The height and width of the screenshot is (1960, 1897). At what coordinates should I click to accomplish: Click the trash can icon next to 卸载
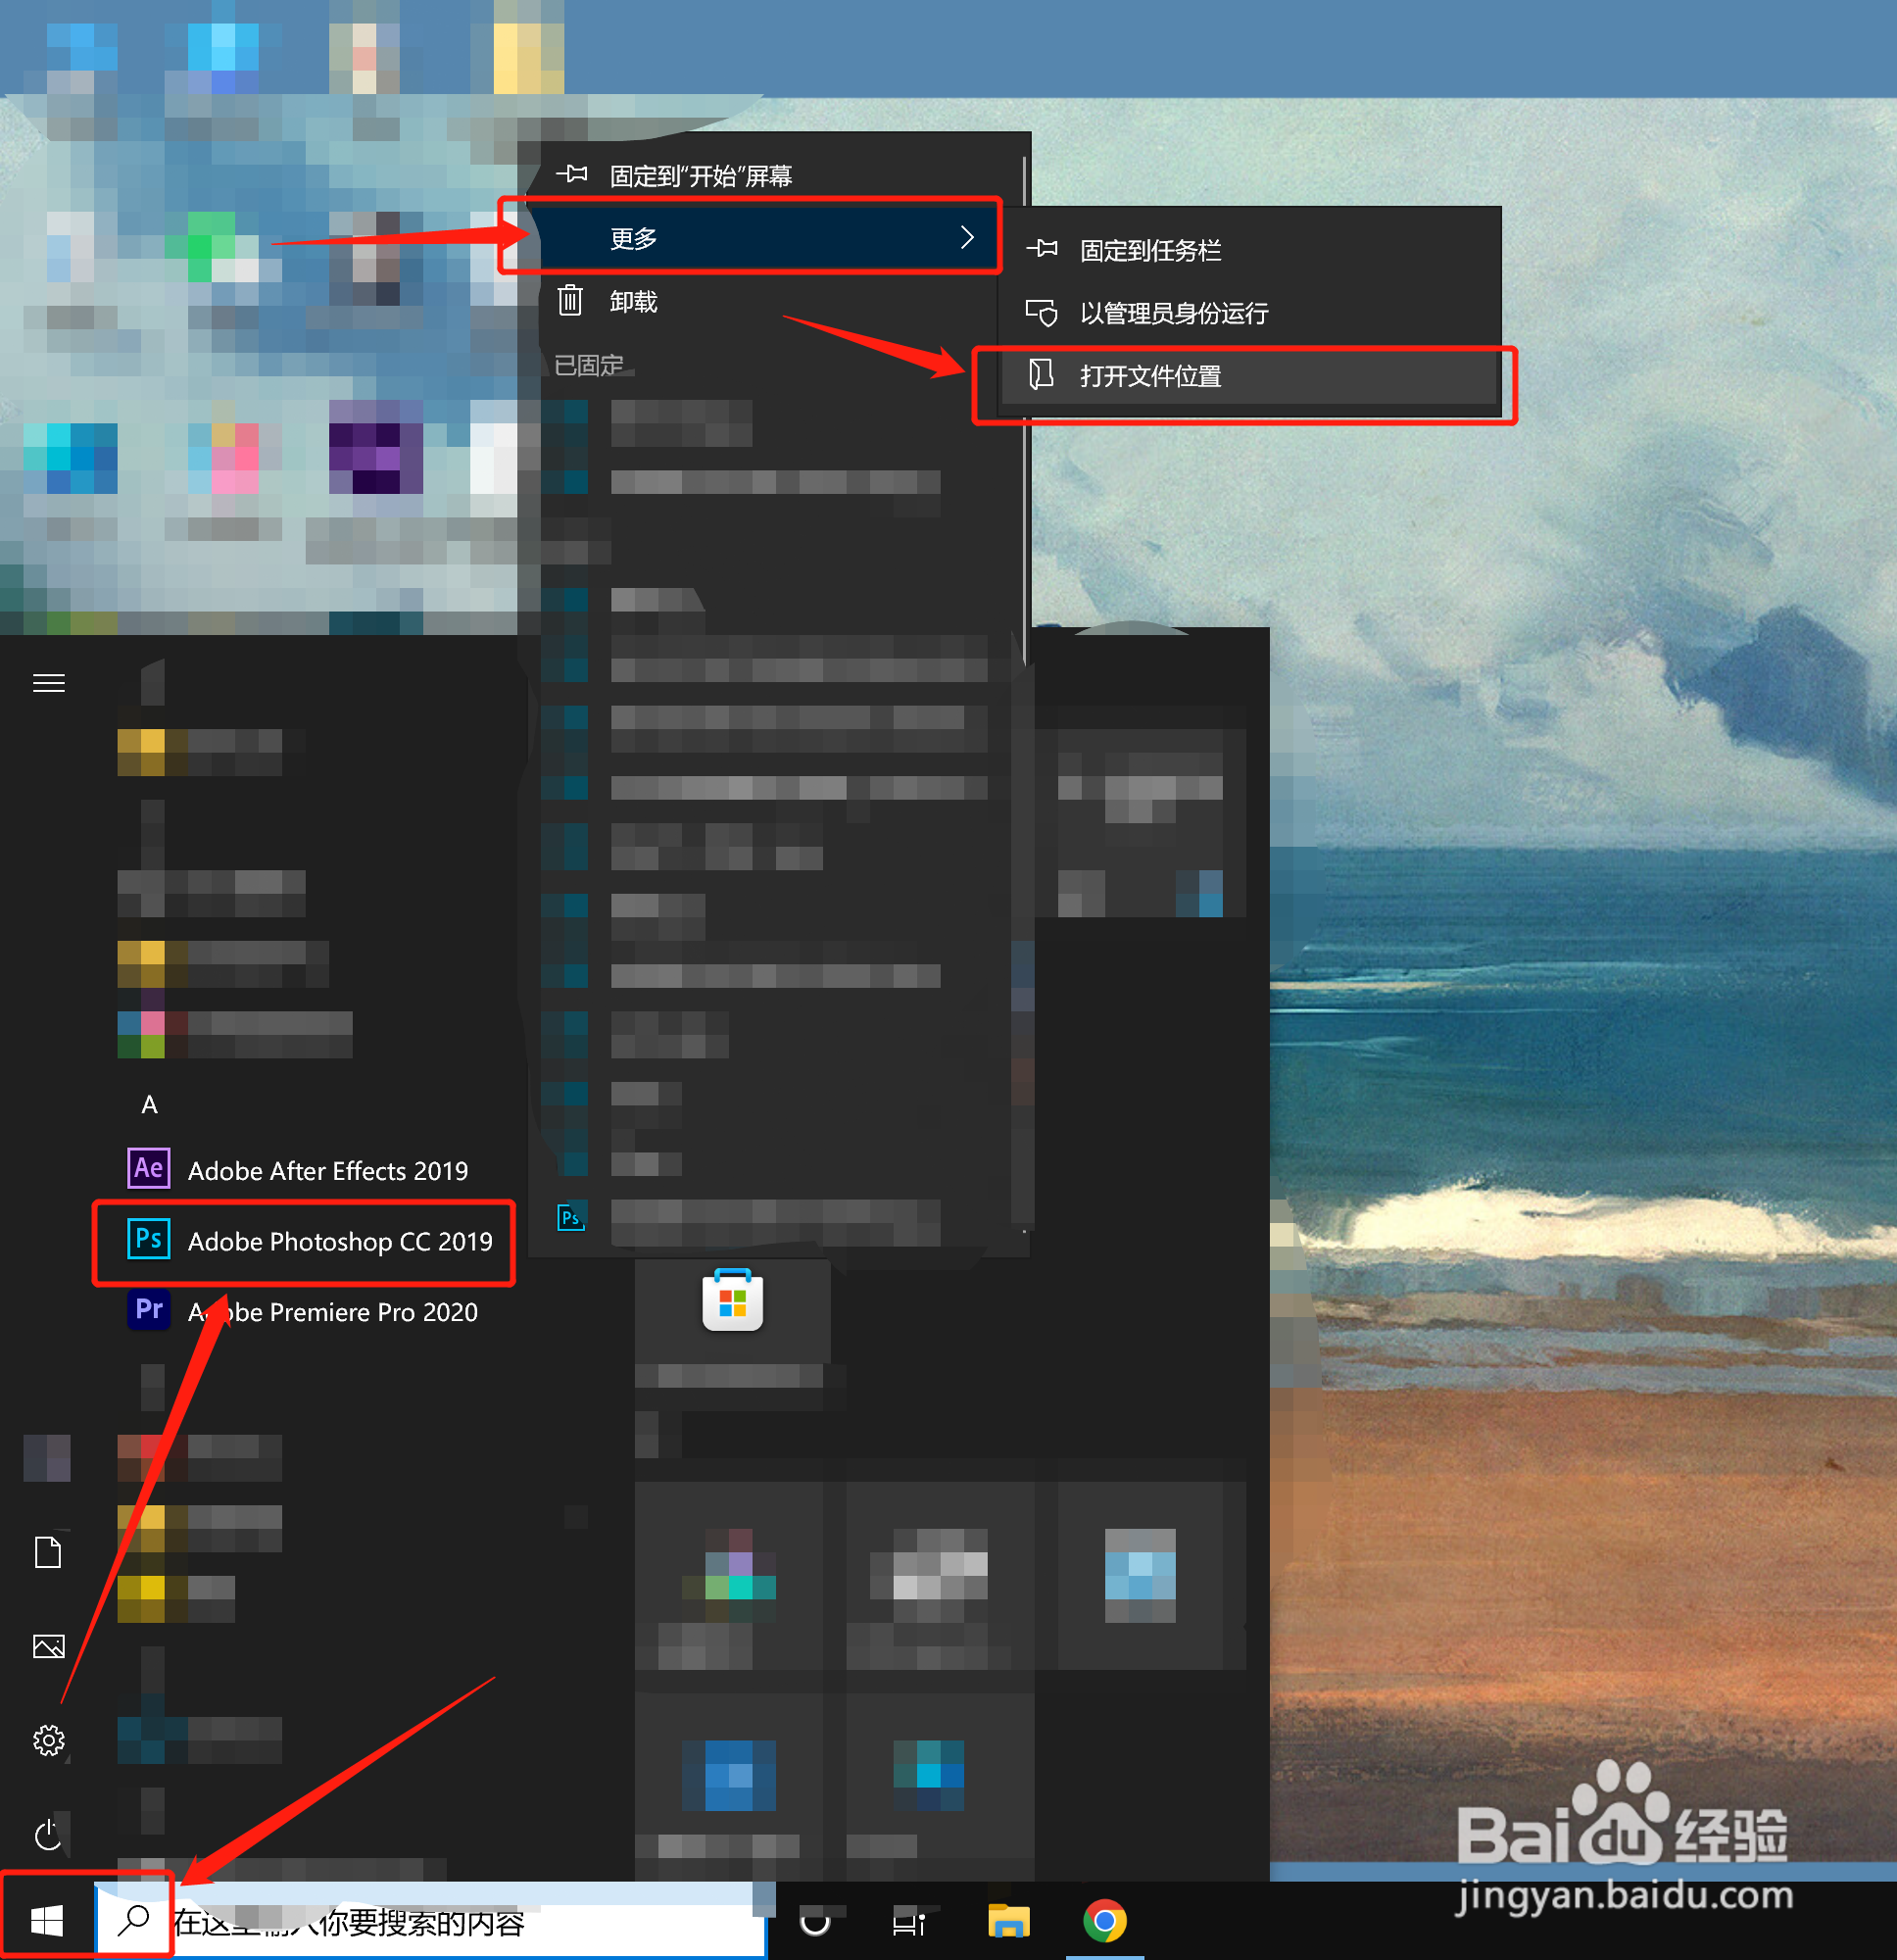[x=570, y=300]
